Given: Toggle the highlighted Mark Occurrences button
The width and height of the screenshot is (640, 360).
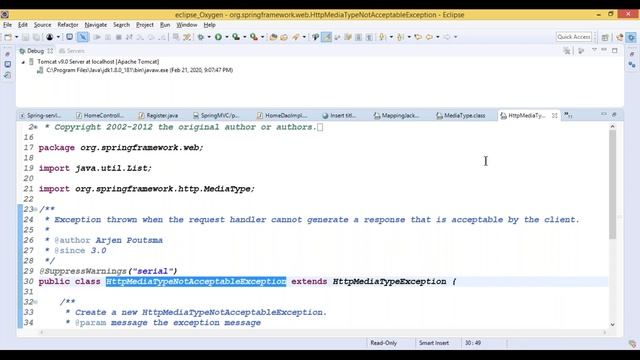Looking at the screenshot, I should point(327,37).
